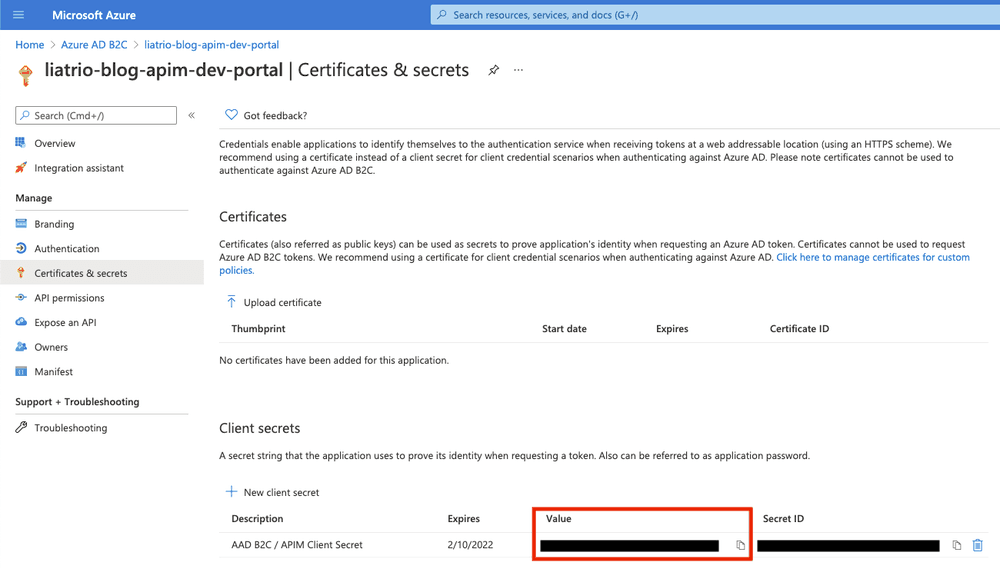Click the Manage section heading
The width and height of the screenshot is (1000, 569).
34,198
